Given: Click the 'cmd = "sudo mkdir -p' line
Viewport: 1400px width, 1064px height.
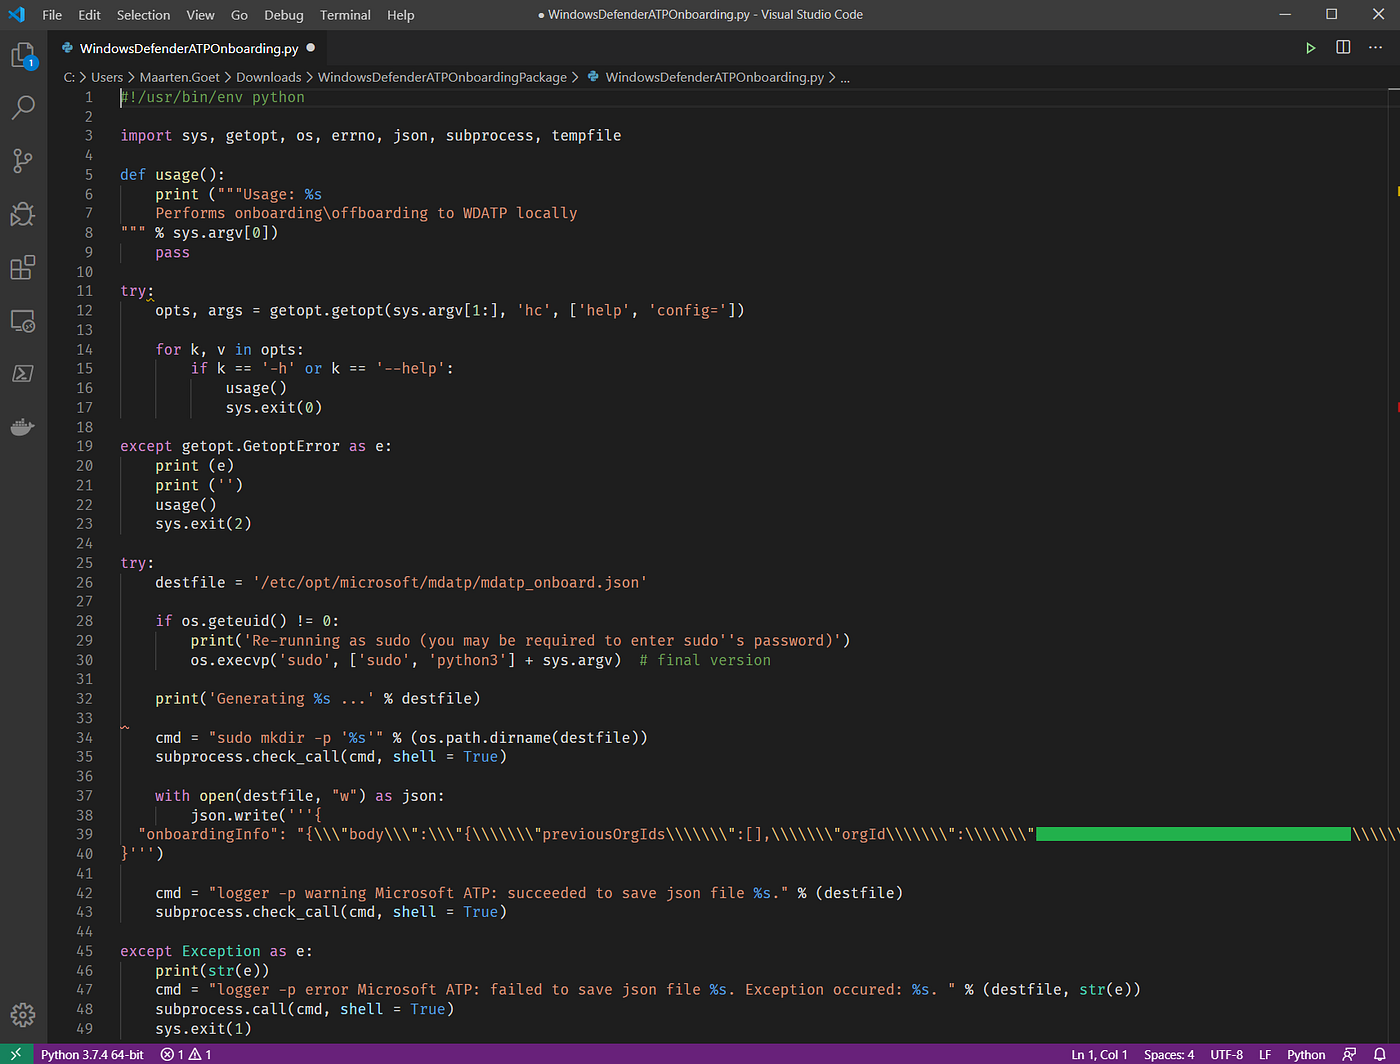Looking at the screenshot, I should tap(401, 738).
